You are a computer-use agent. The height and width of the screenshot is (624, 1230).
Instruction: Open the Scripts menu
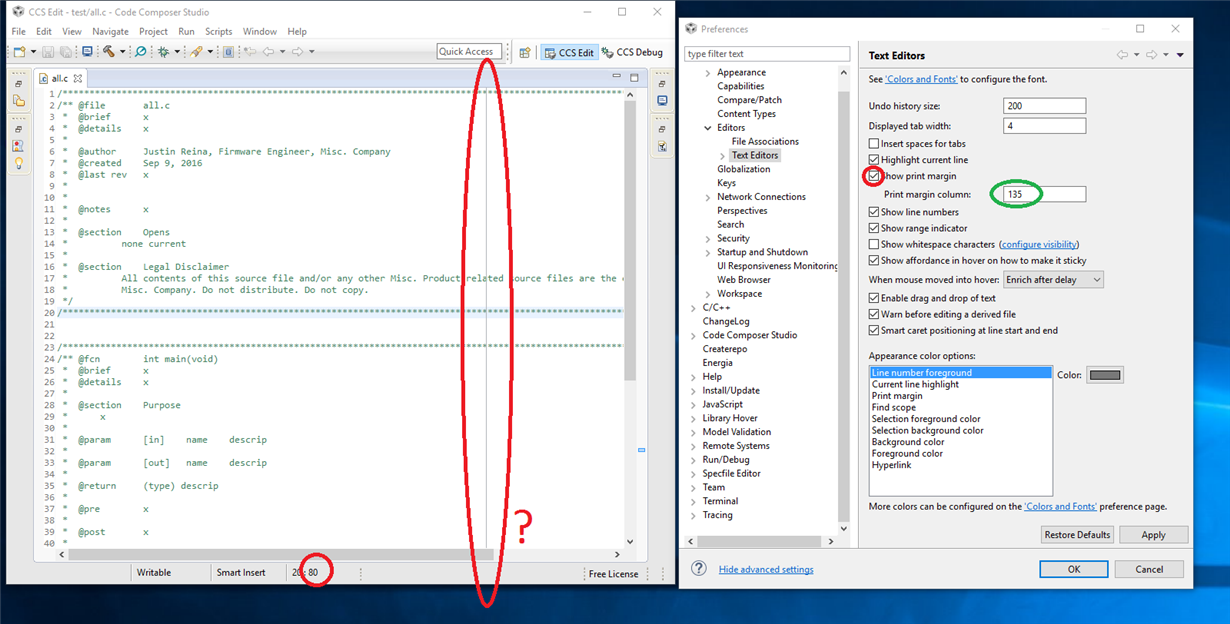218,31
